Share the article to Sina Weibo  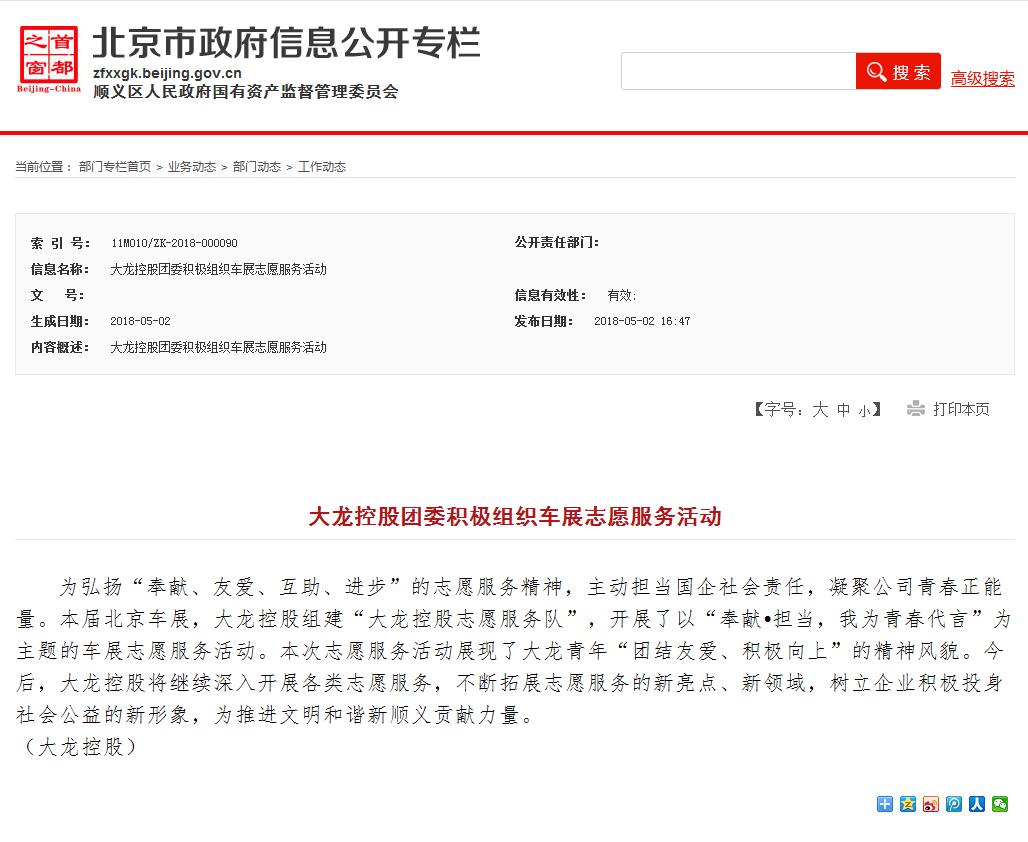tap(930, 804)
